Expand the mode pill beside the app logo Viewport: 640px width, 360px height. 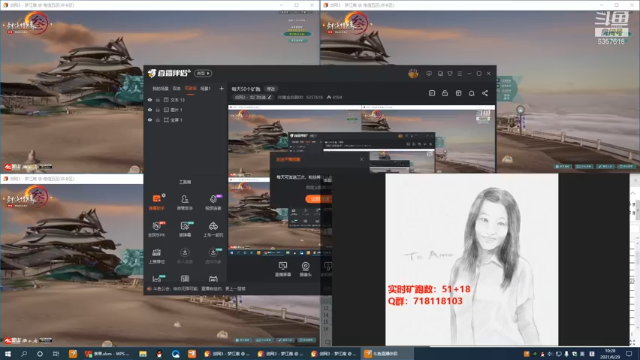(203, 73)
